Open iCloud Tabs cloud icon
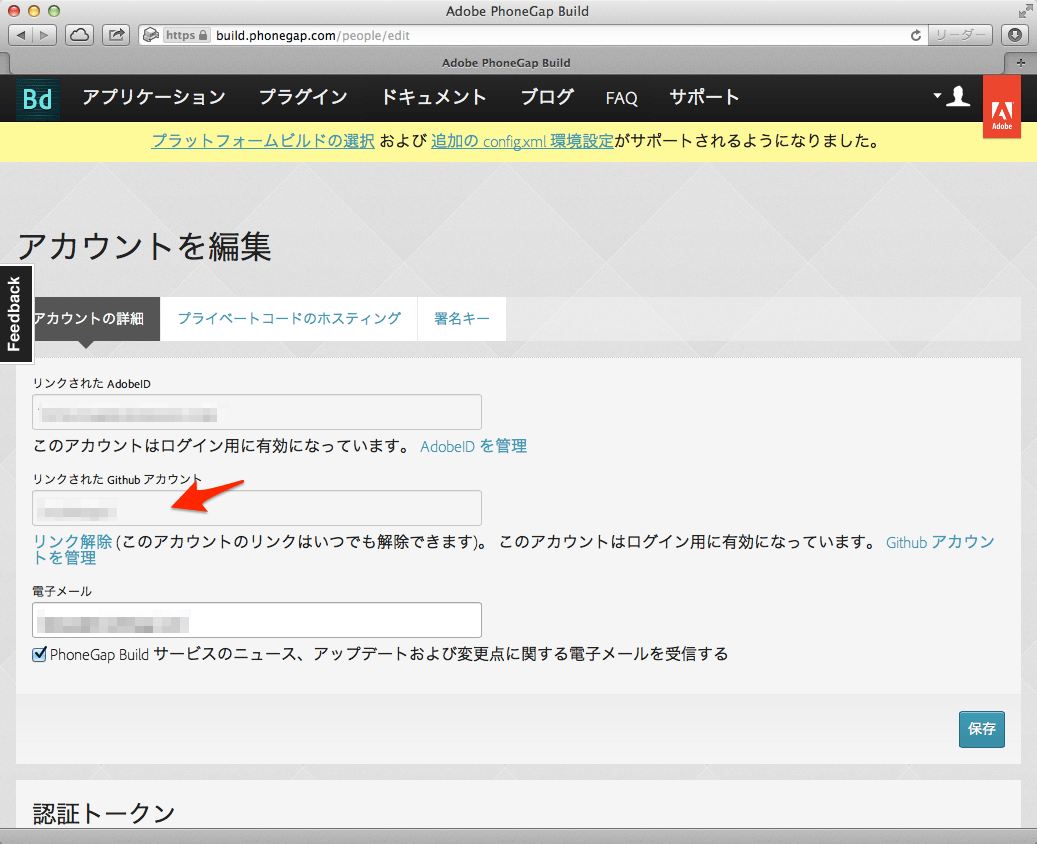The image size is (1037, 844). (79, 35)
